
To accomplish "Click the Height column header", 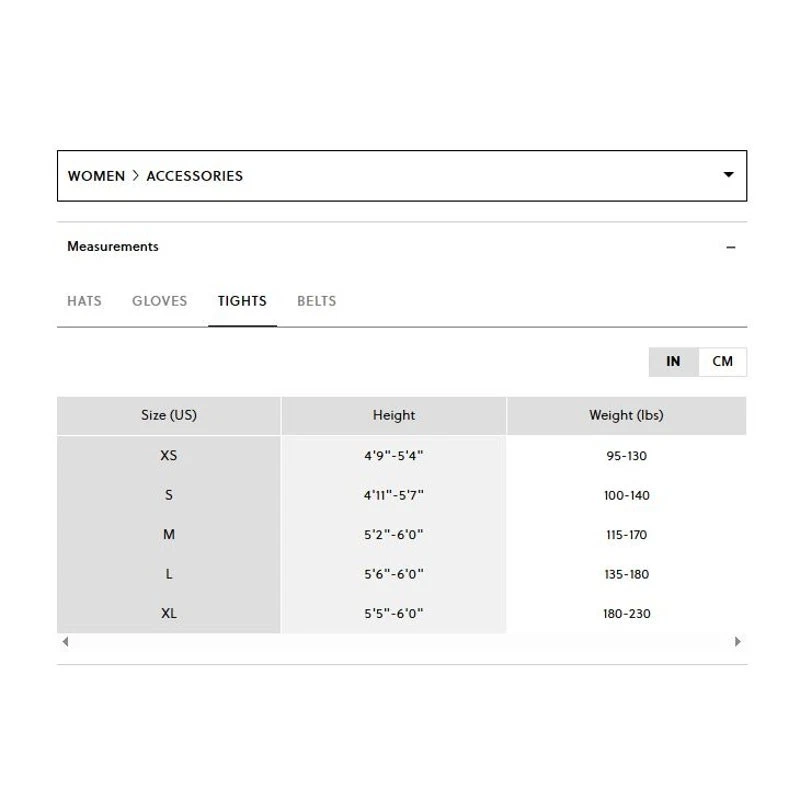I will click(x=393, y=415).
